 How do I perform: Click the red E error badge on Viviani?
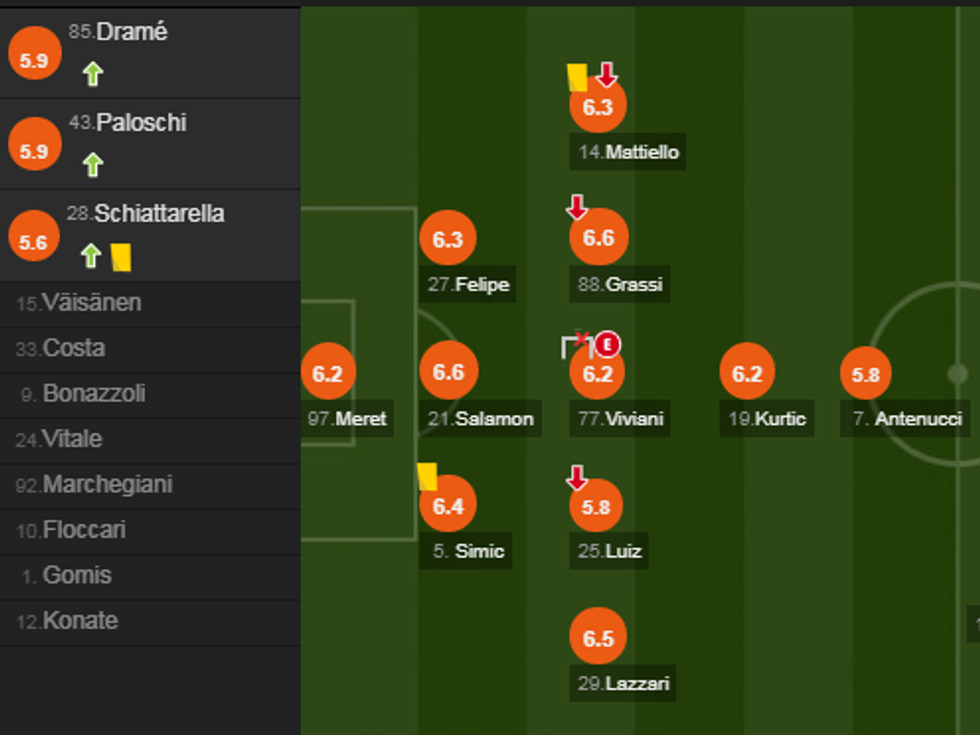pyautogui.click(x=608, y=346)
